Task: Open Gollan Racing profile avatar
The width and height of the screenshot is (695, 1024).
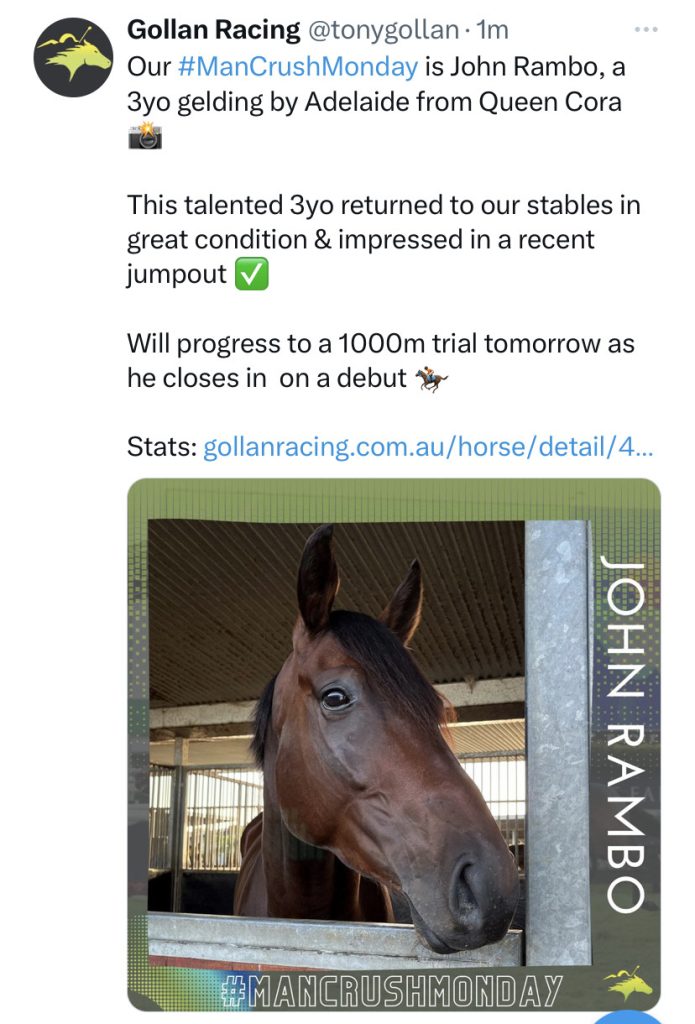Action: coord(73,57)
